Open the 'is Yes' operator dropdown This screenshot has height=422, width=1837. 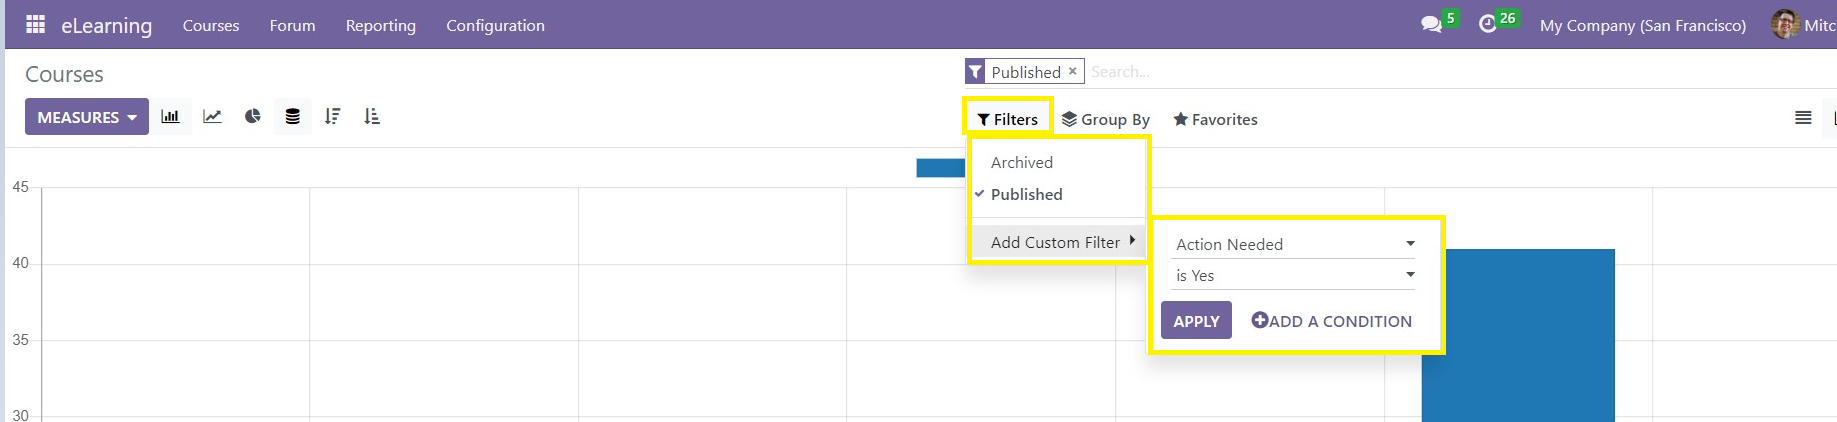tap(1294, 275)
